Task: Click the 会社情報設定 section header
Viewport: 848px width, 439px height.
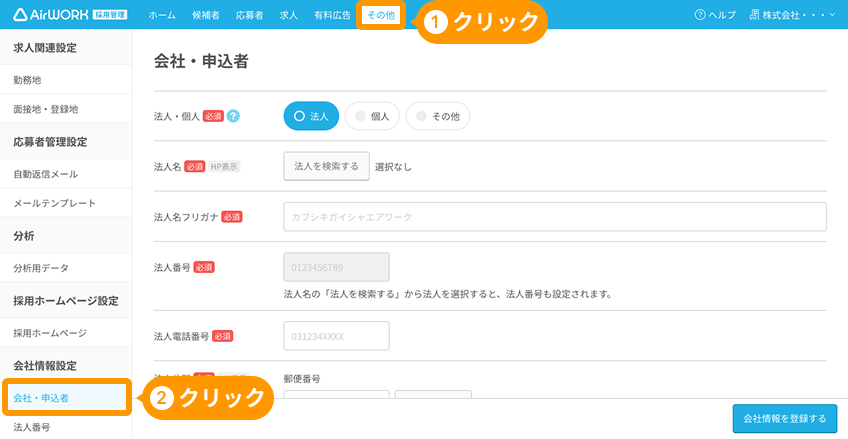Action: (45, 365)
